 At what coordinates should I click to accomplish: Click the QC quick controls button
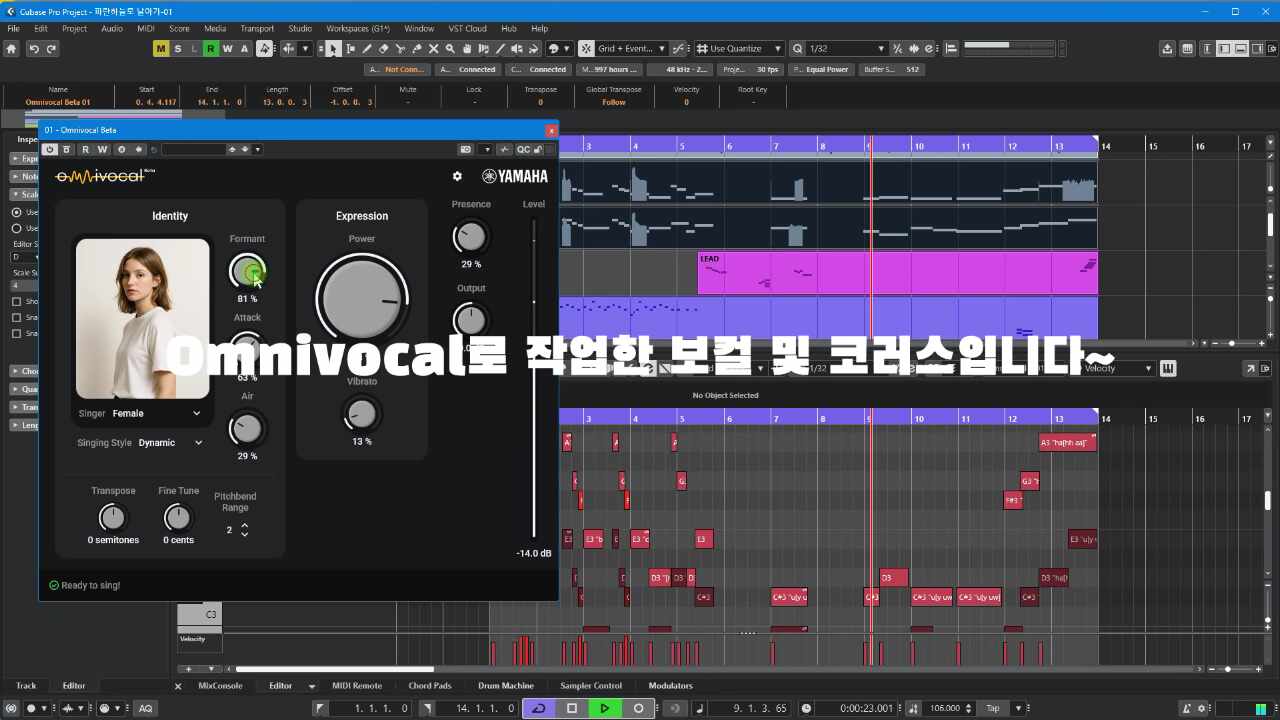(523, 149)
